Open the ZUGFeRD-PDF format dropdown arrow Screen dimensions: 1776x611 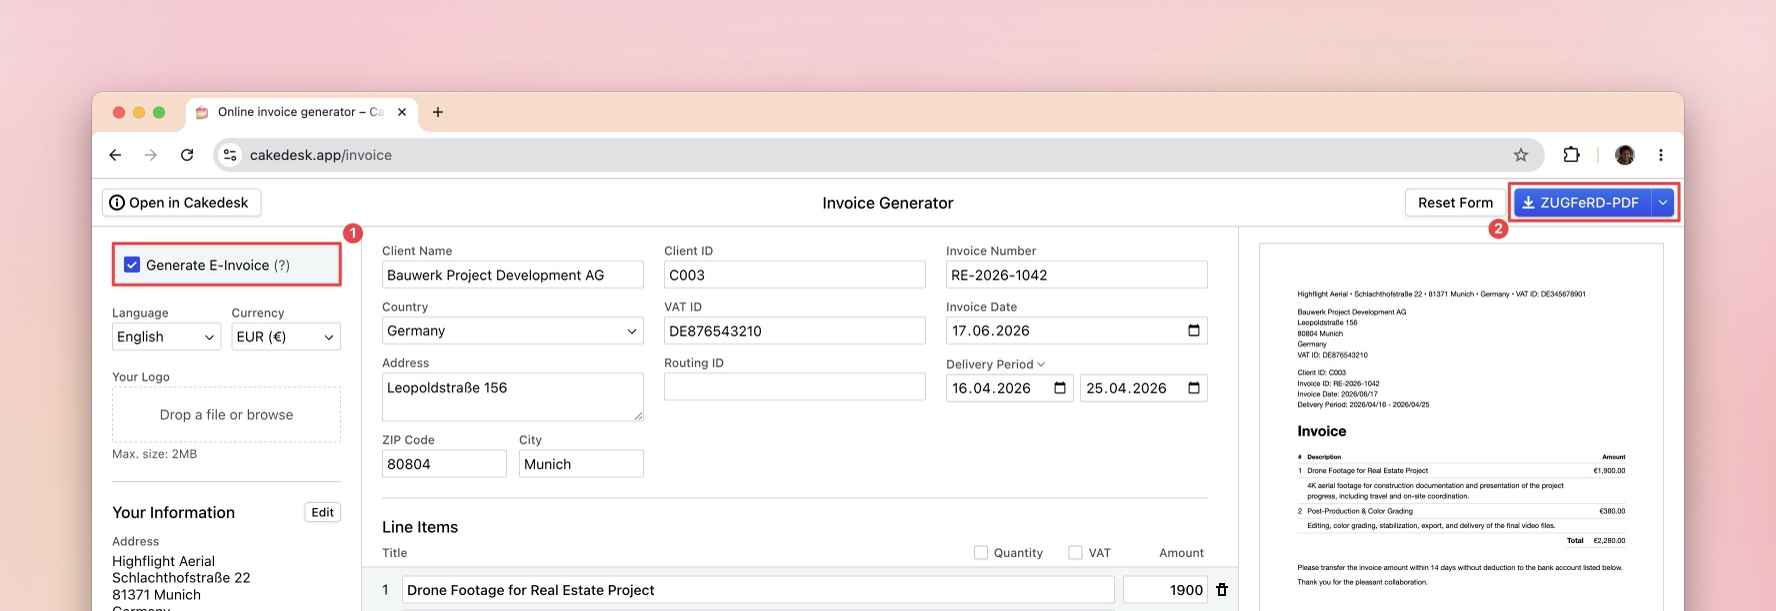point(1663,203)
